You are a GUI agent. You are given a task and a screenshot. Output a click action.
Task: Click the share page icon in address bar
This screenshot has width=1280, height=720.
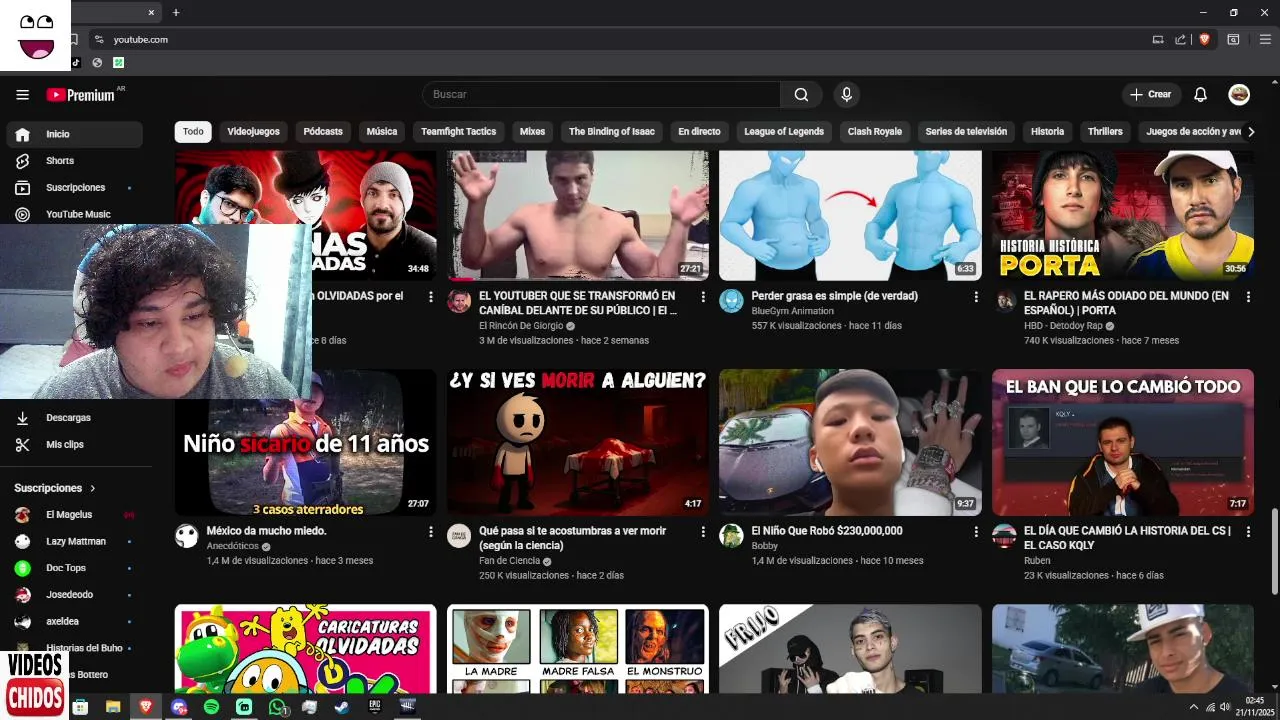1180,39
